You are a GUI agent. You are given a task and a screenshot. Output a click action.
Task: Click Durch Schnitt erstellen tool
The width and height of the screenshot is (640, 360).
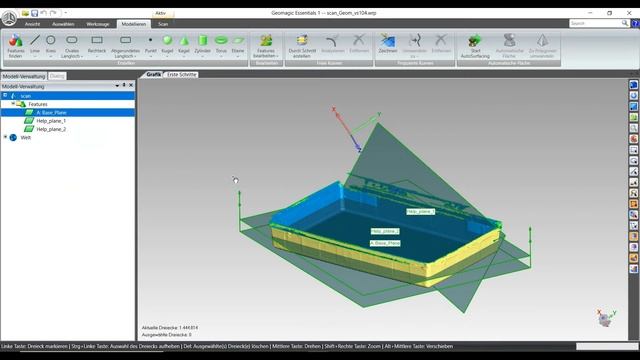[302, 46]
